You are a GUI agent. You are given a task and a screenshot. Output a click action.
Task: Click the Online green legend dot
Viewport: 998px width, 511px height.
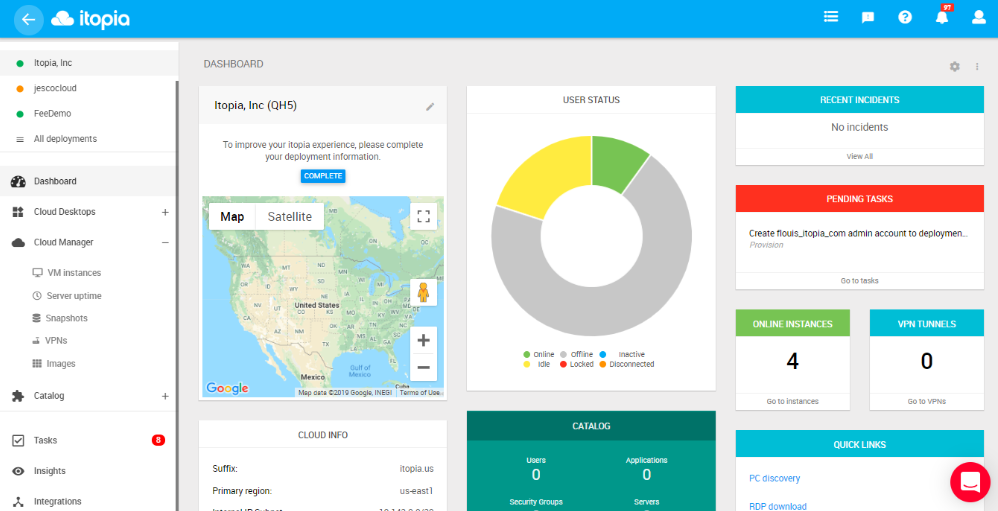point(526,354)
